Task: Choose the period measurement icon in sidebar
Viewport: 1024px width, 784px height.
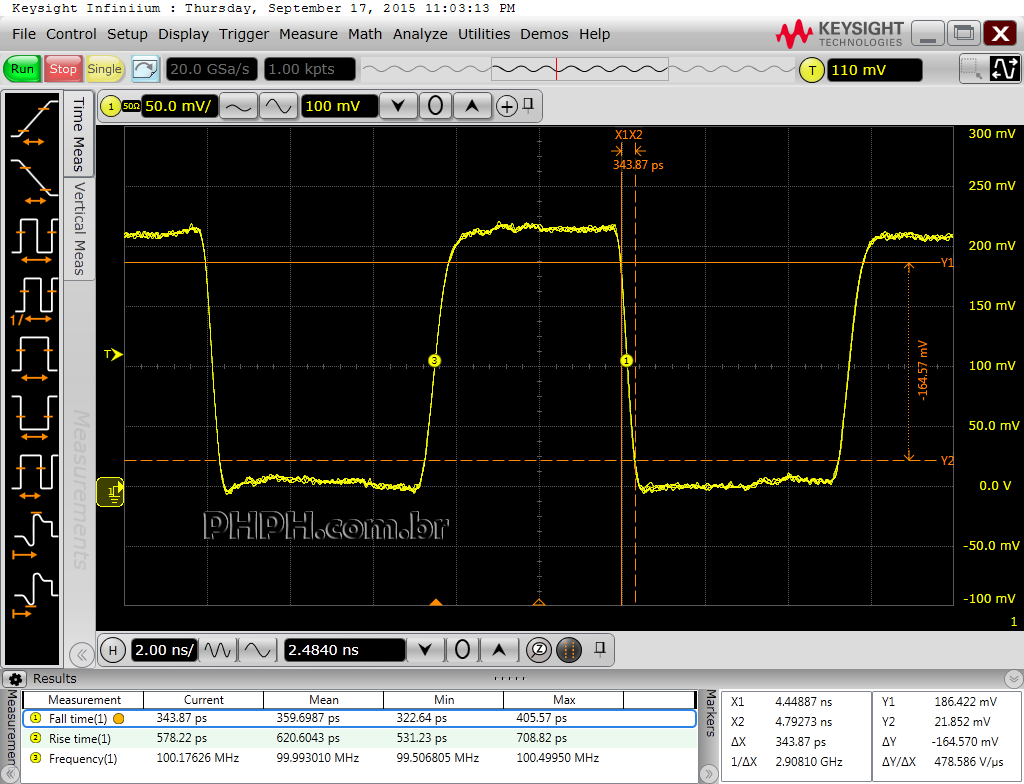Action: click(x=33, y=240)
